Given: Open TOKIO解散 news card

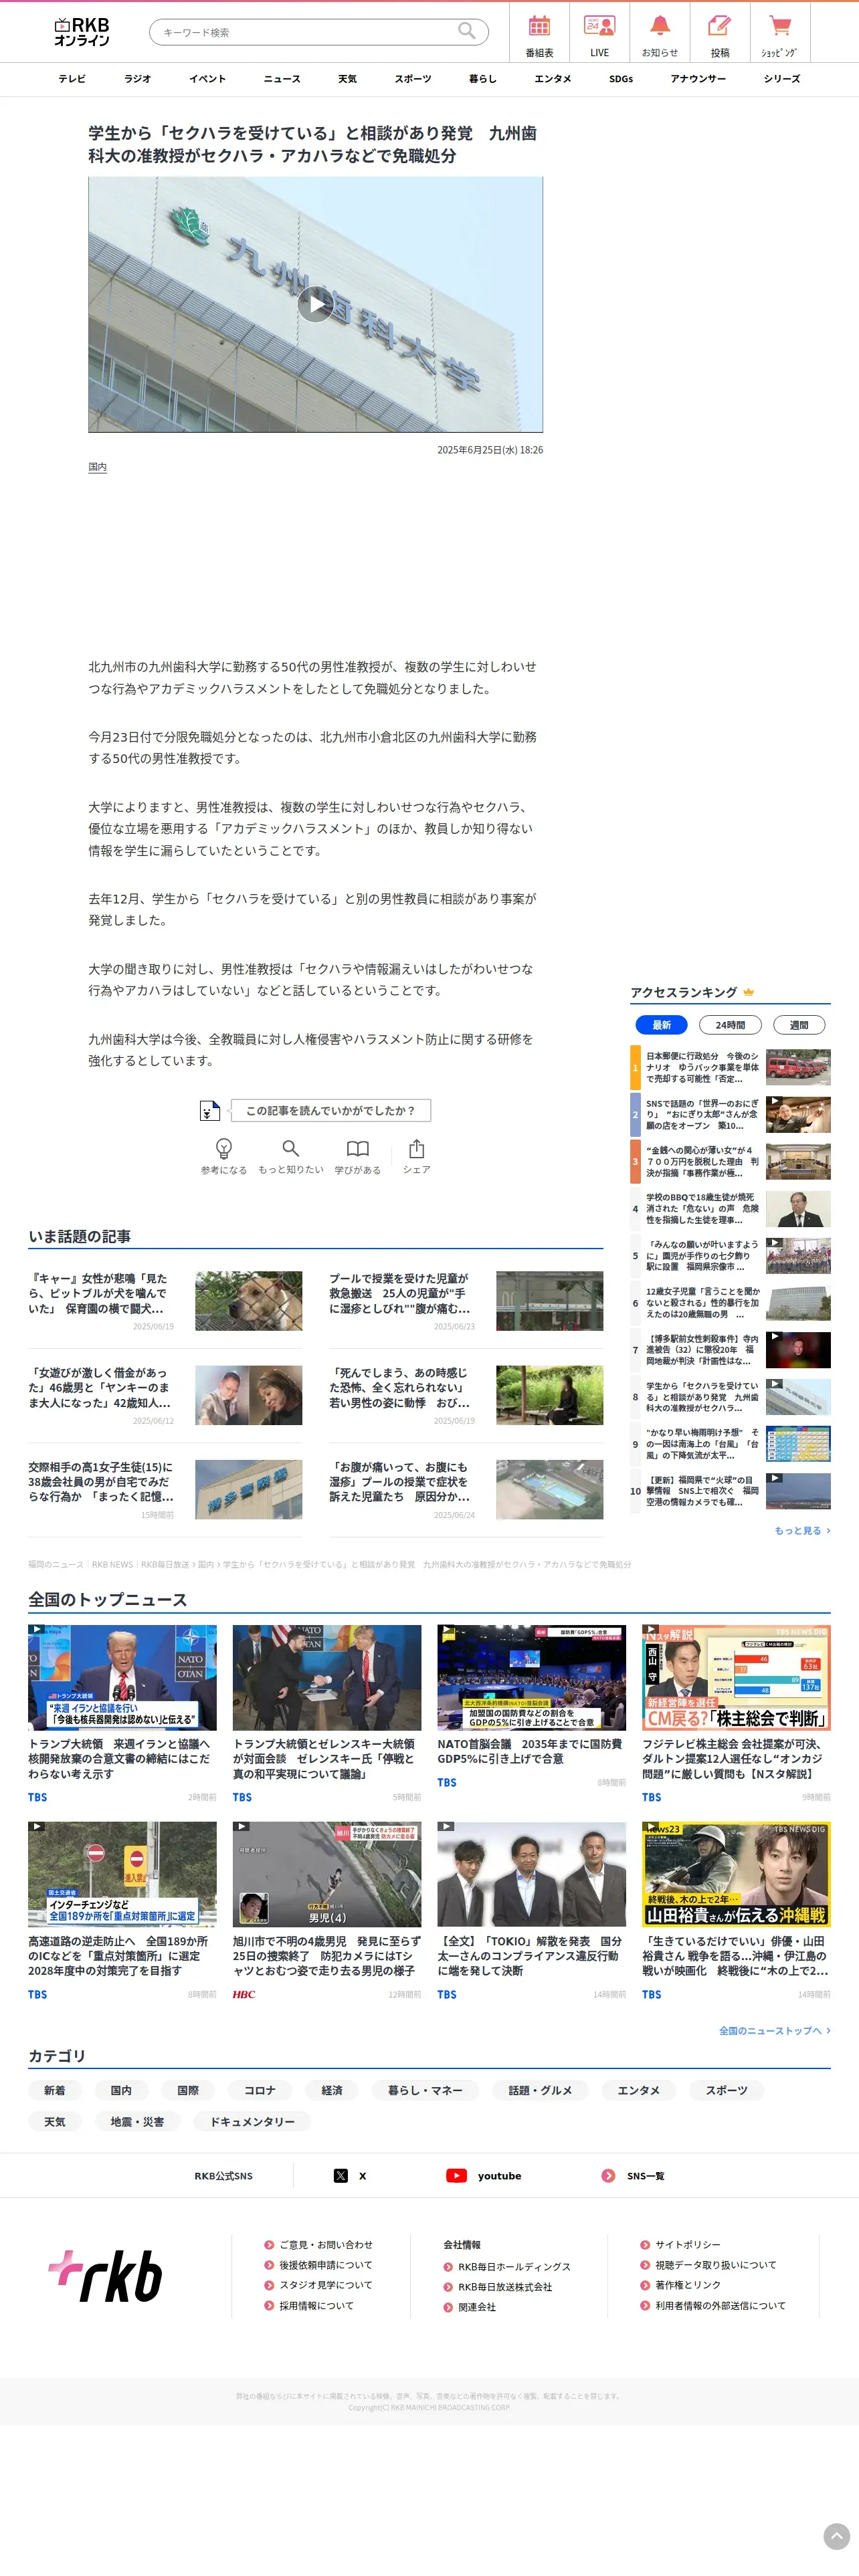Looking at the screenshot, I should 531,1911.
